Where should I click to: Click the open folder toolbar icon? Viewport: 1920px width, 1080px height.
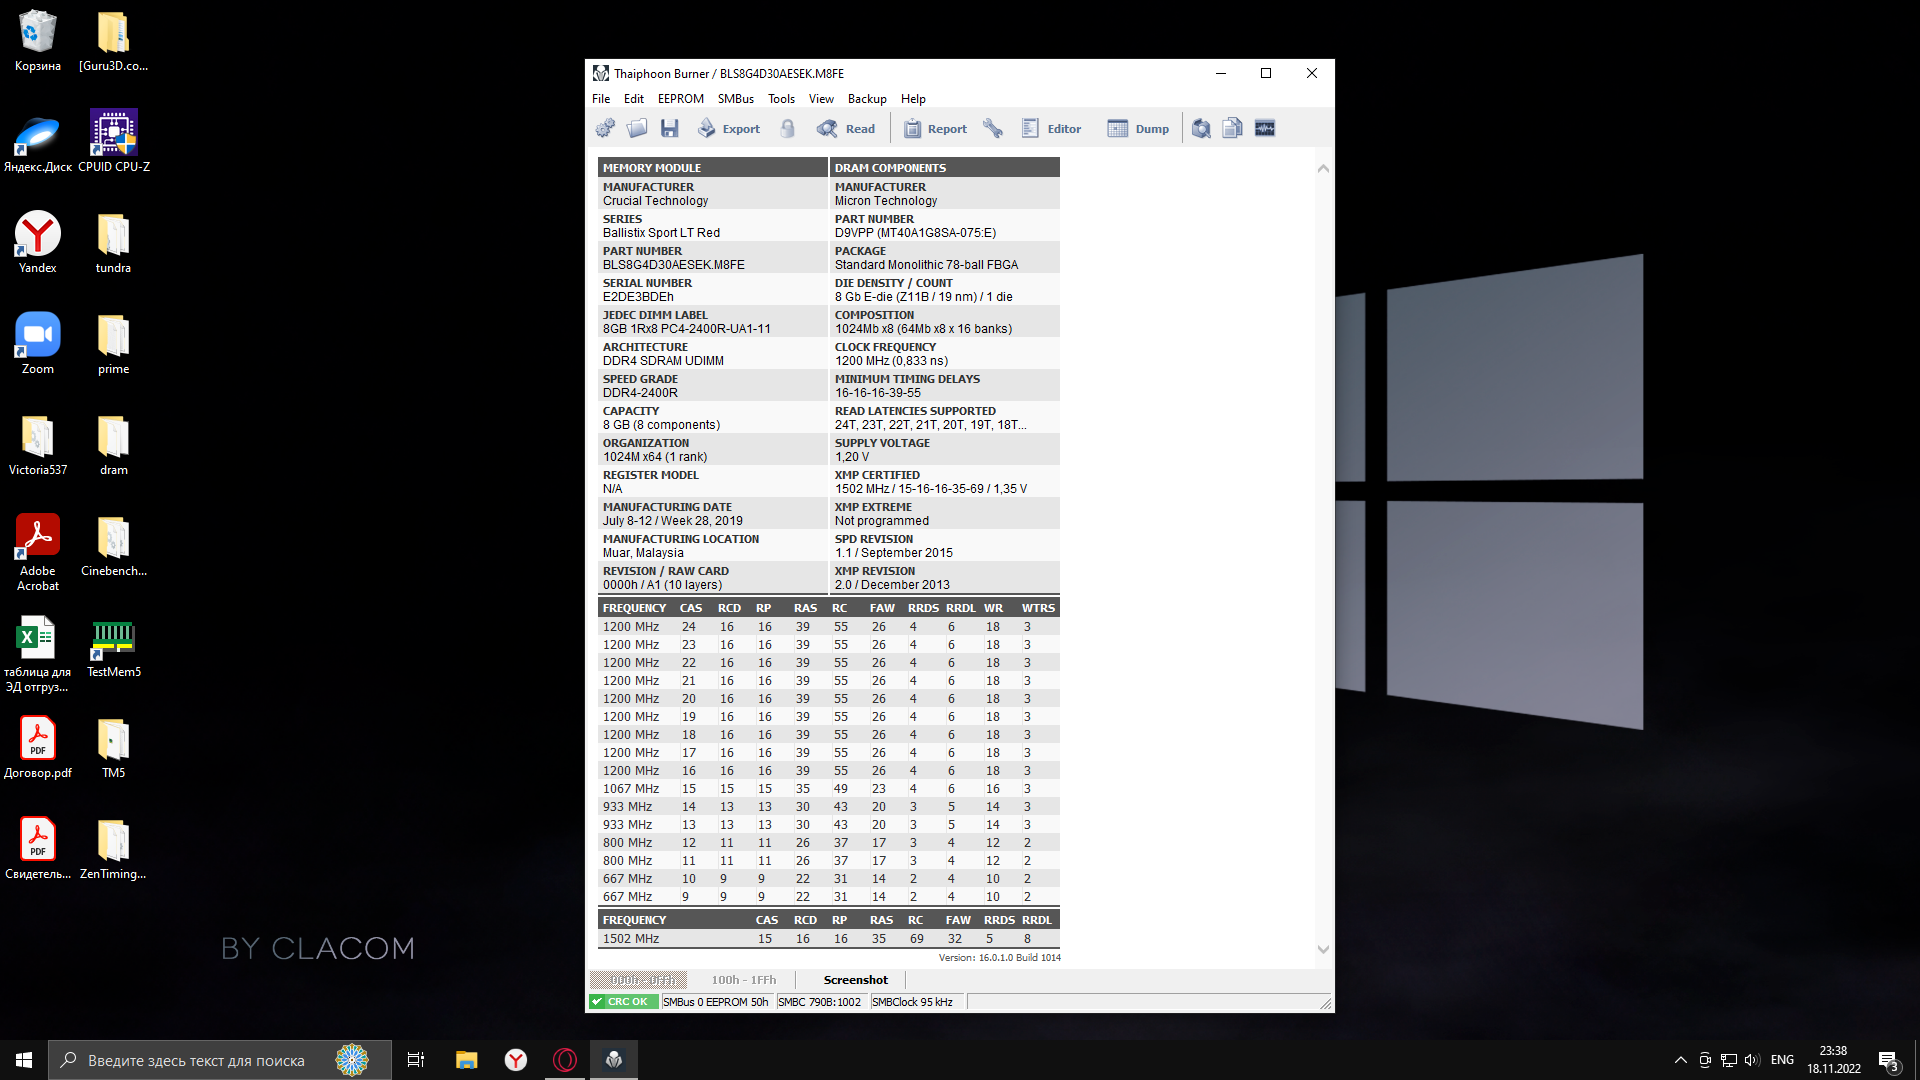pyautogui.click(x=637, y=128)
